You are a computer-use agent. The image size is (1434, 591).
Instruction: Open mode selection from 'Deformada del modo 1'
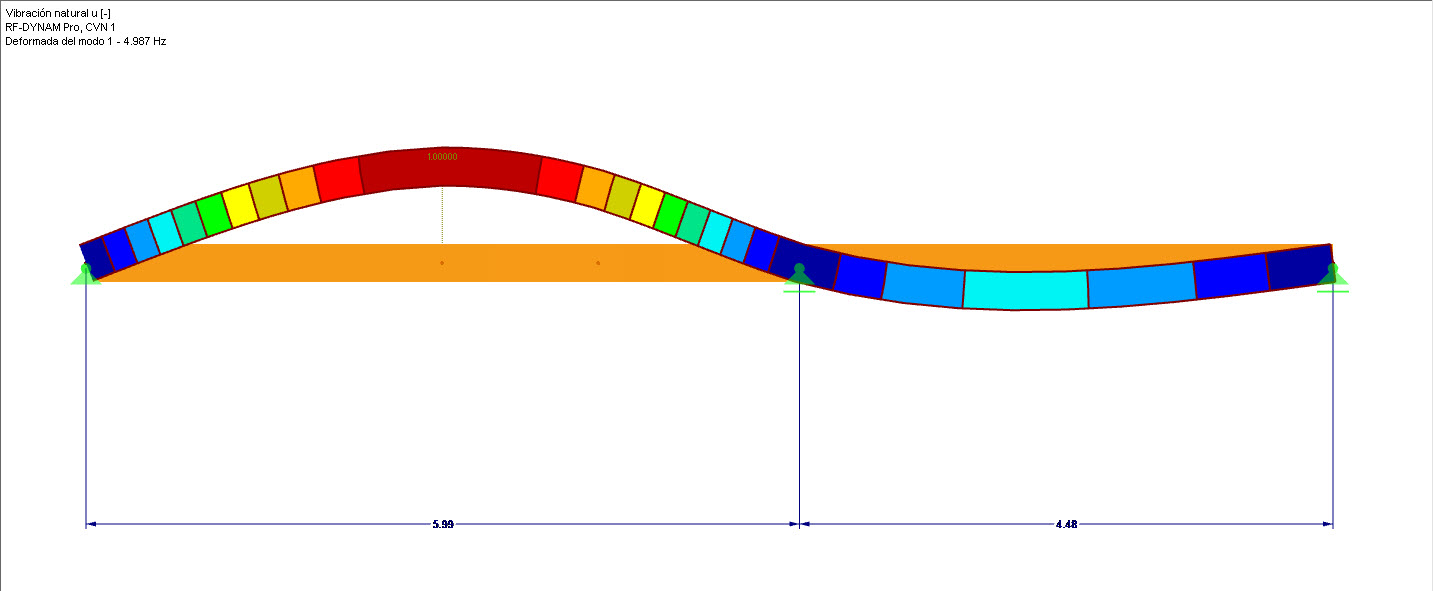pos(60,43)
